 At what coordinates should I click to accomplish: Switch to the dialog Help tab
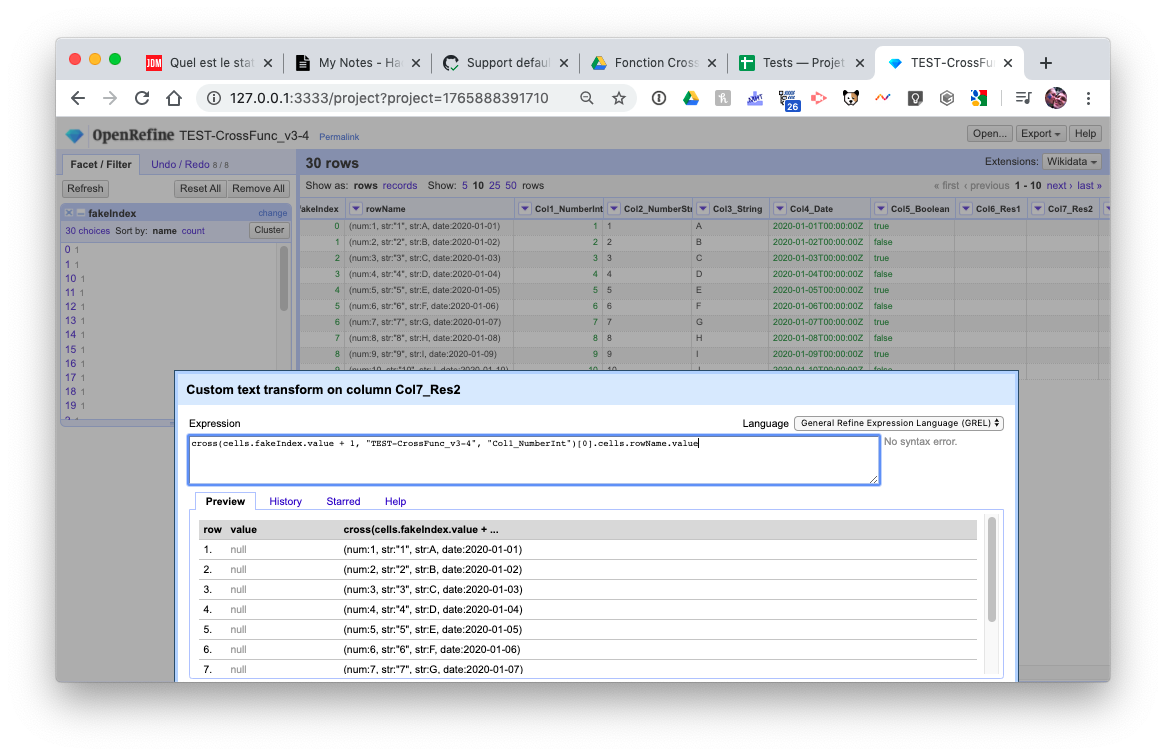(396, 502)
